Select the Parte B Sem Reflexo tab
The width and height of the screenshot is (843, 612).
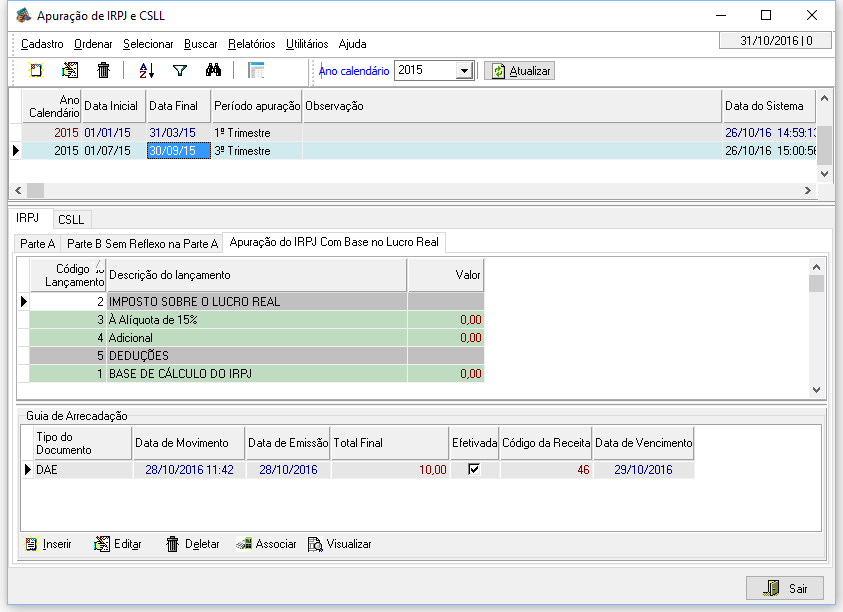click(x=142, y=243)
